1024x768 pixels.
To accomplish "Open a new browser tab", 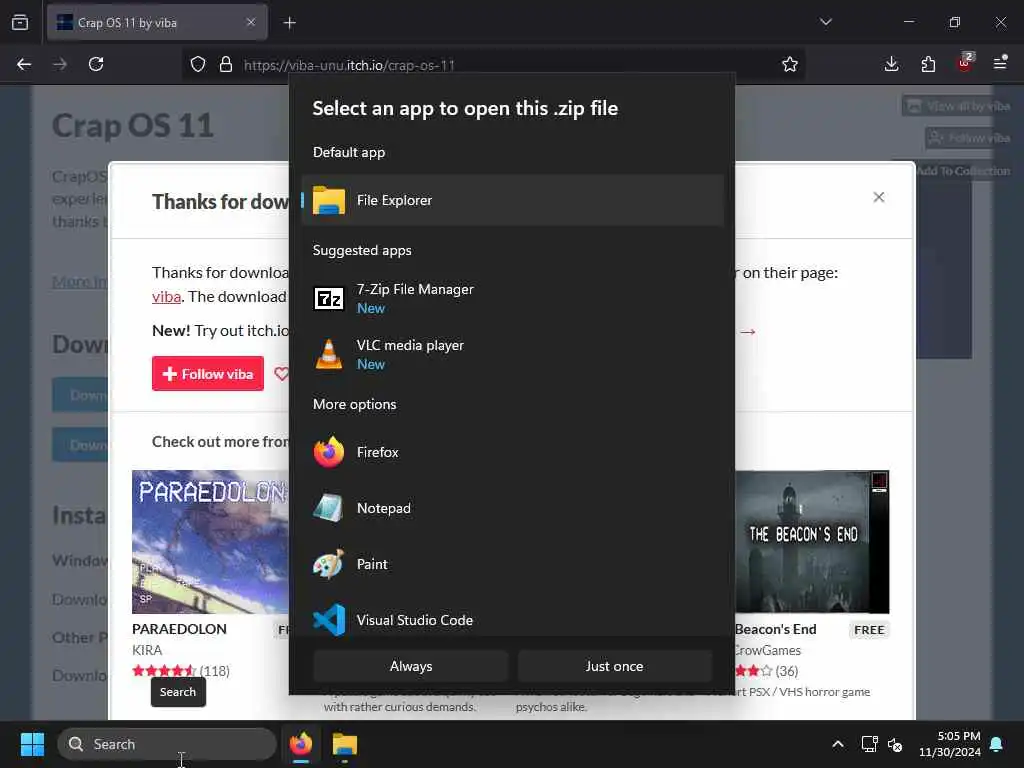I will pyautogui.click(x=289, y=23).
